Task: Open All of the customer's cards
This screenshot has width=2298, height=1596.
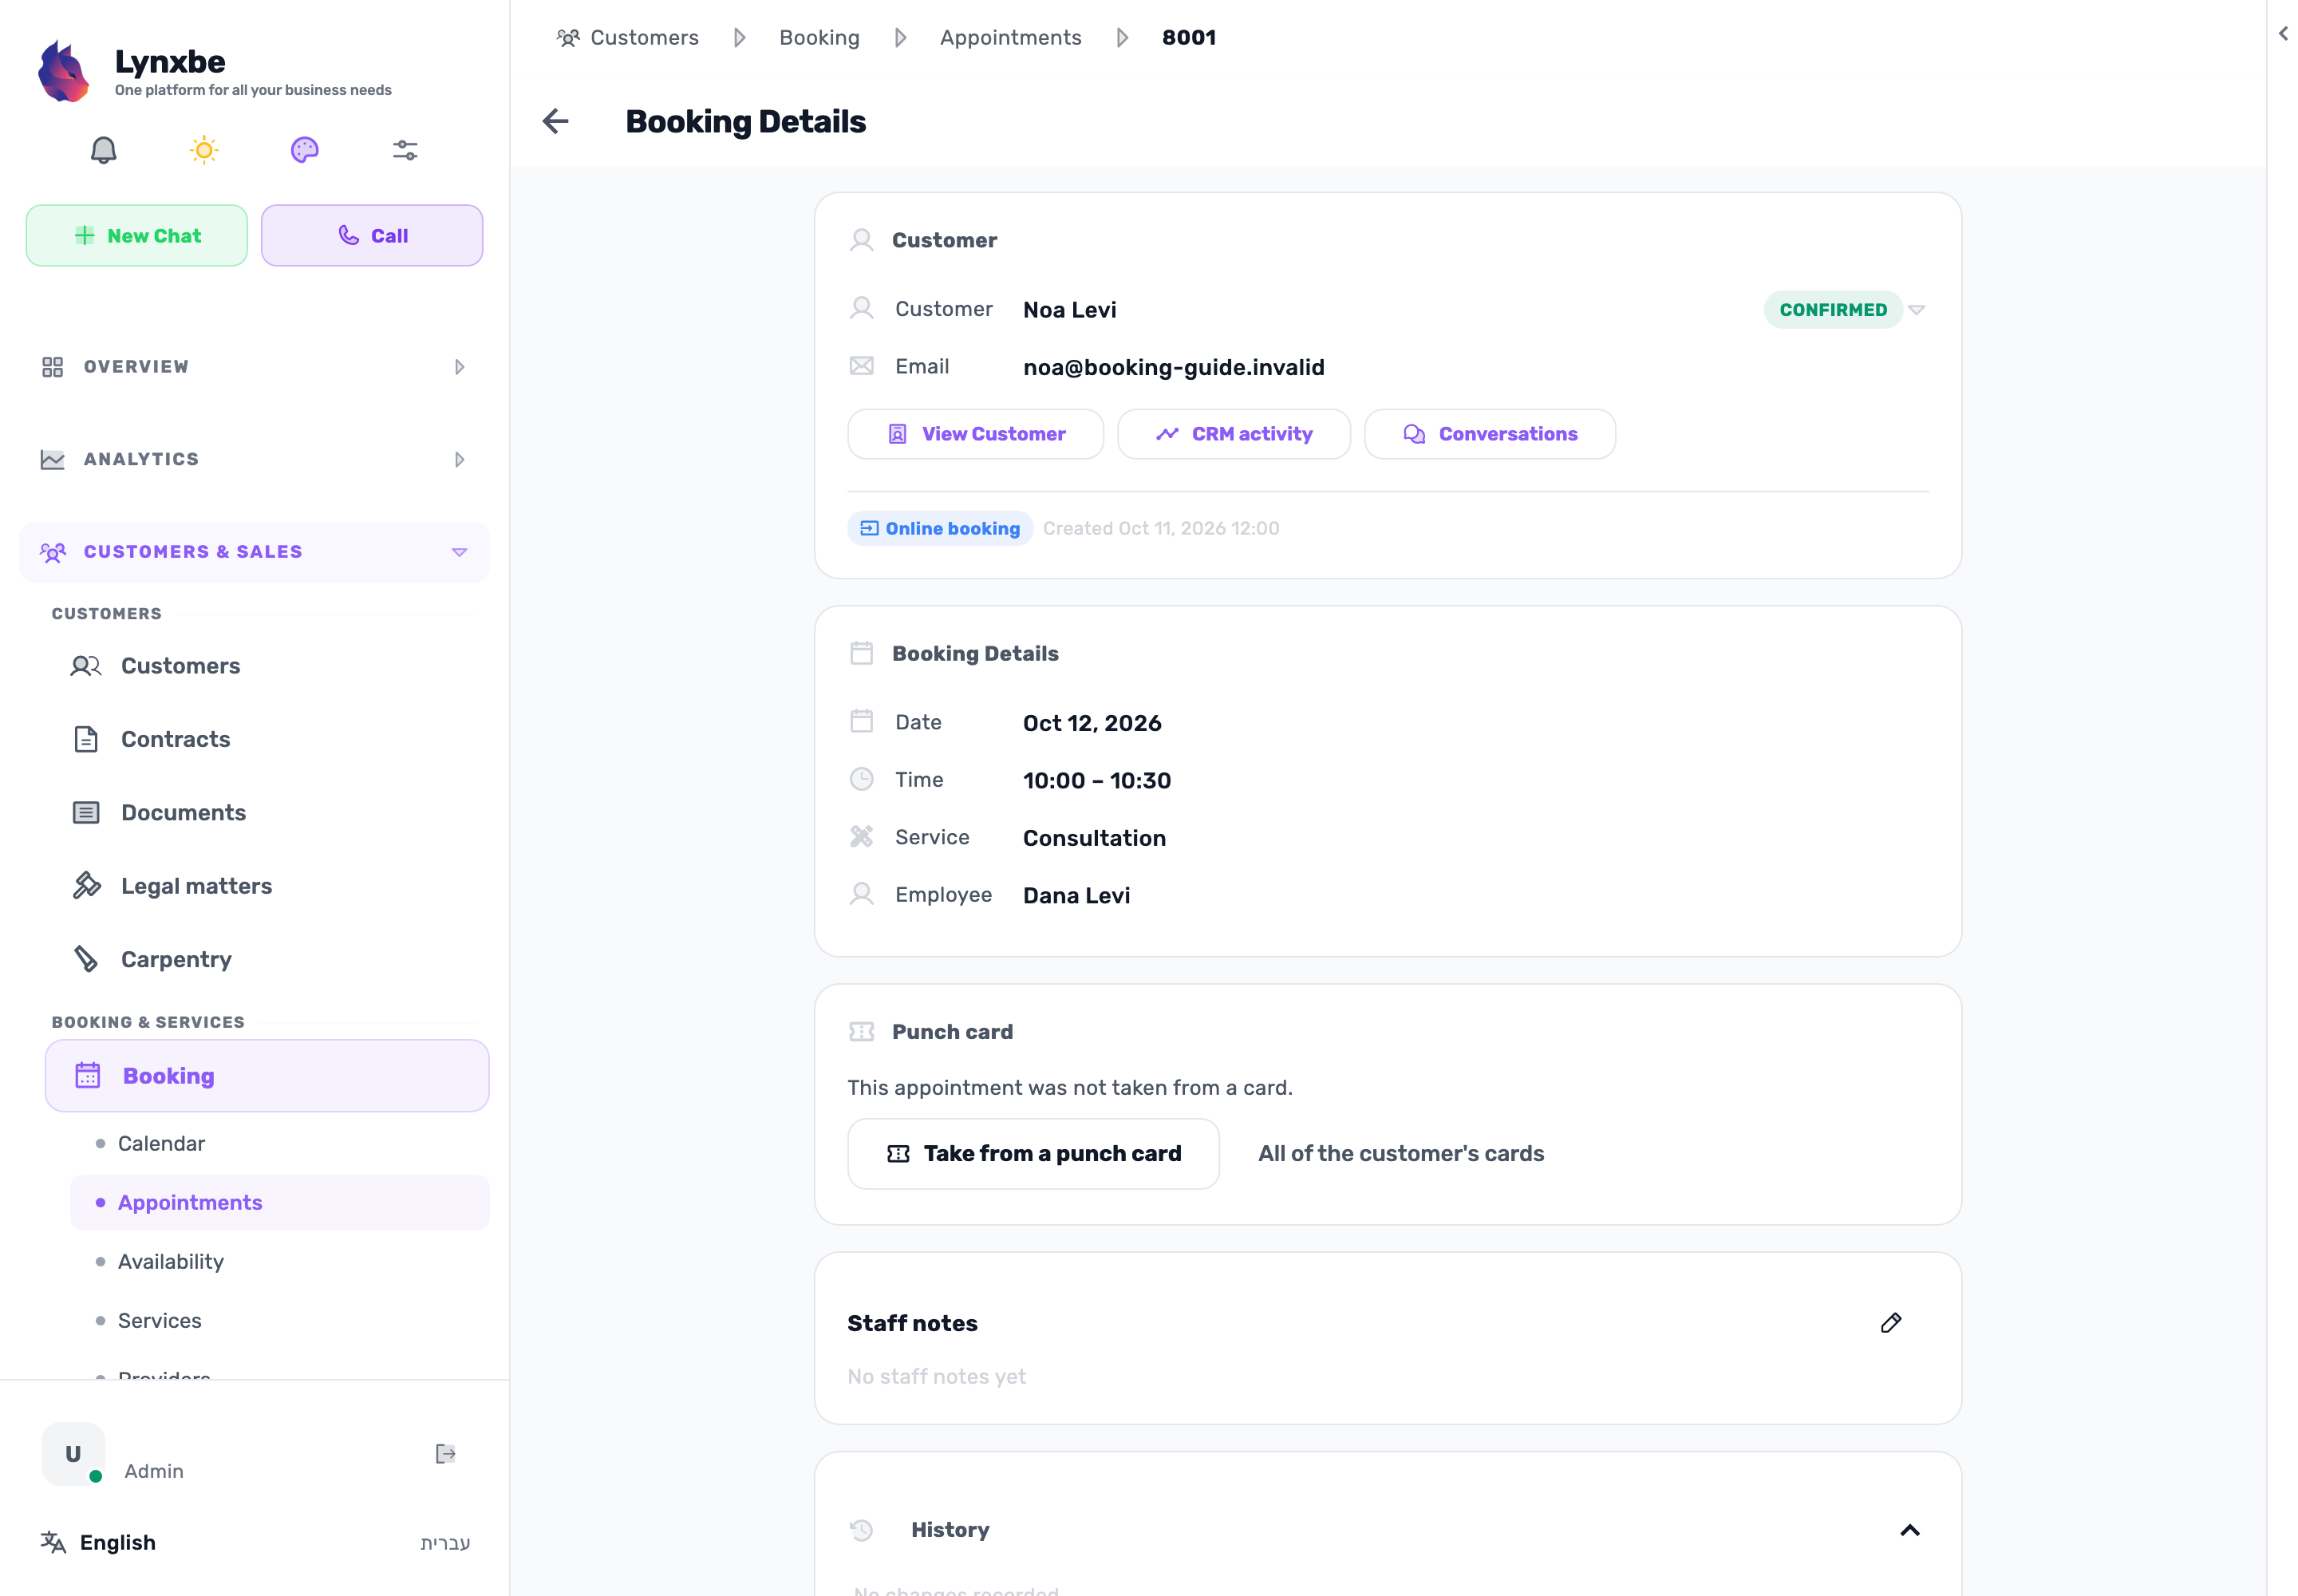Action: tap(1400, 1153)
